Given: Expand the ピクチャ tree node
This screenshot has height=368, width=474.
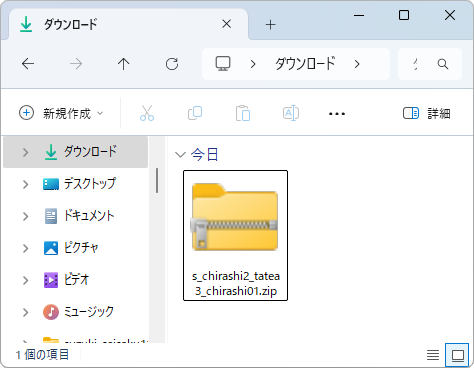Looking at the screenshot, I should pyautogui.click(x=25, y=248).
